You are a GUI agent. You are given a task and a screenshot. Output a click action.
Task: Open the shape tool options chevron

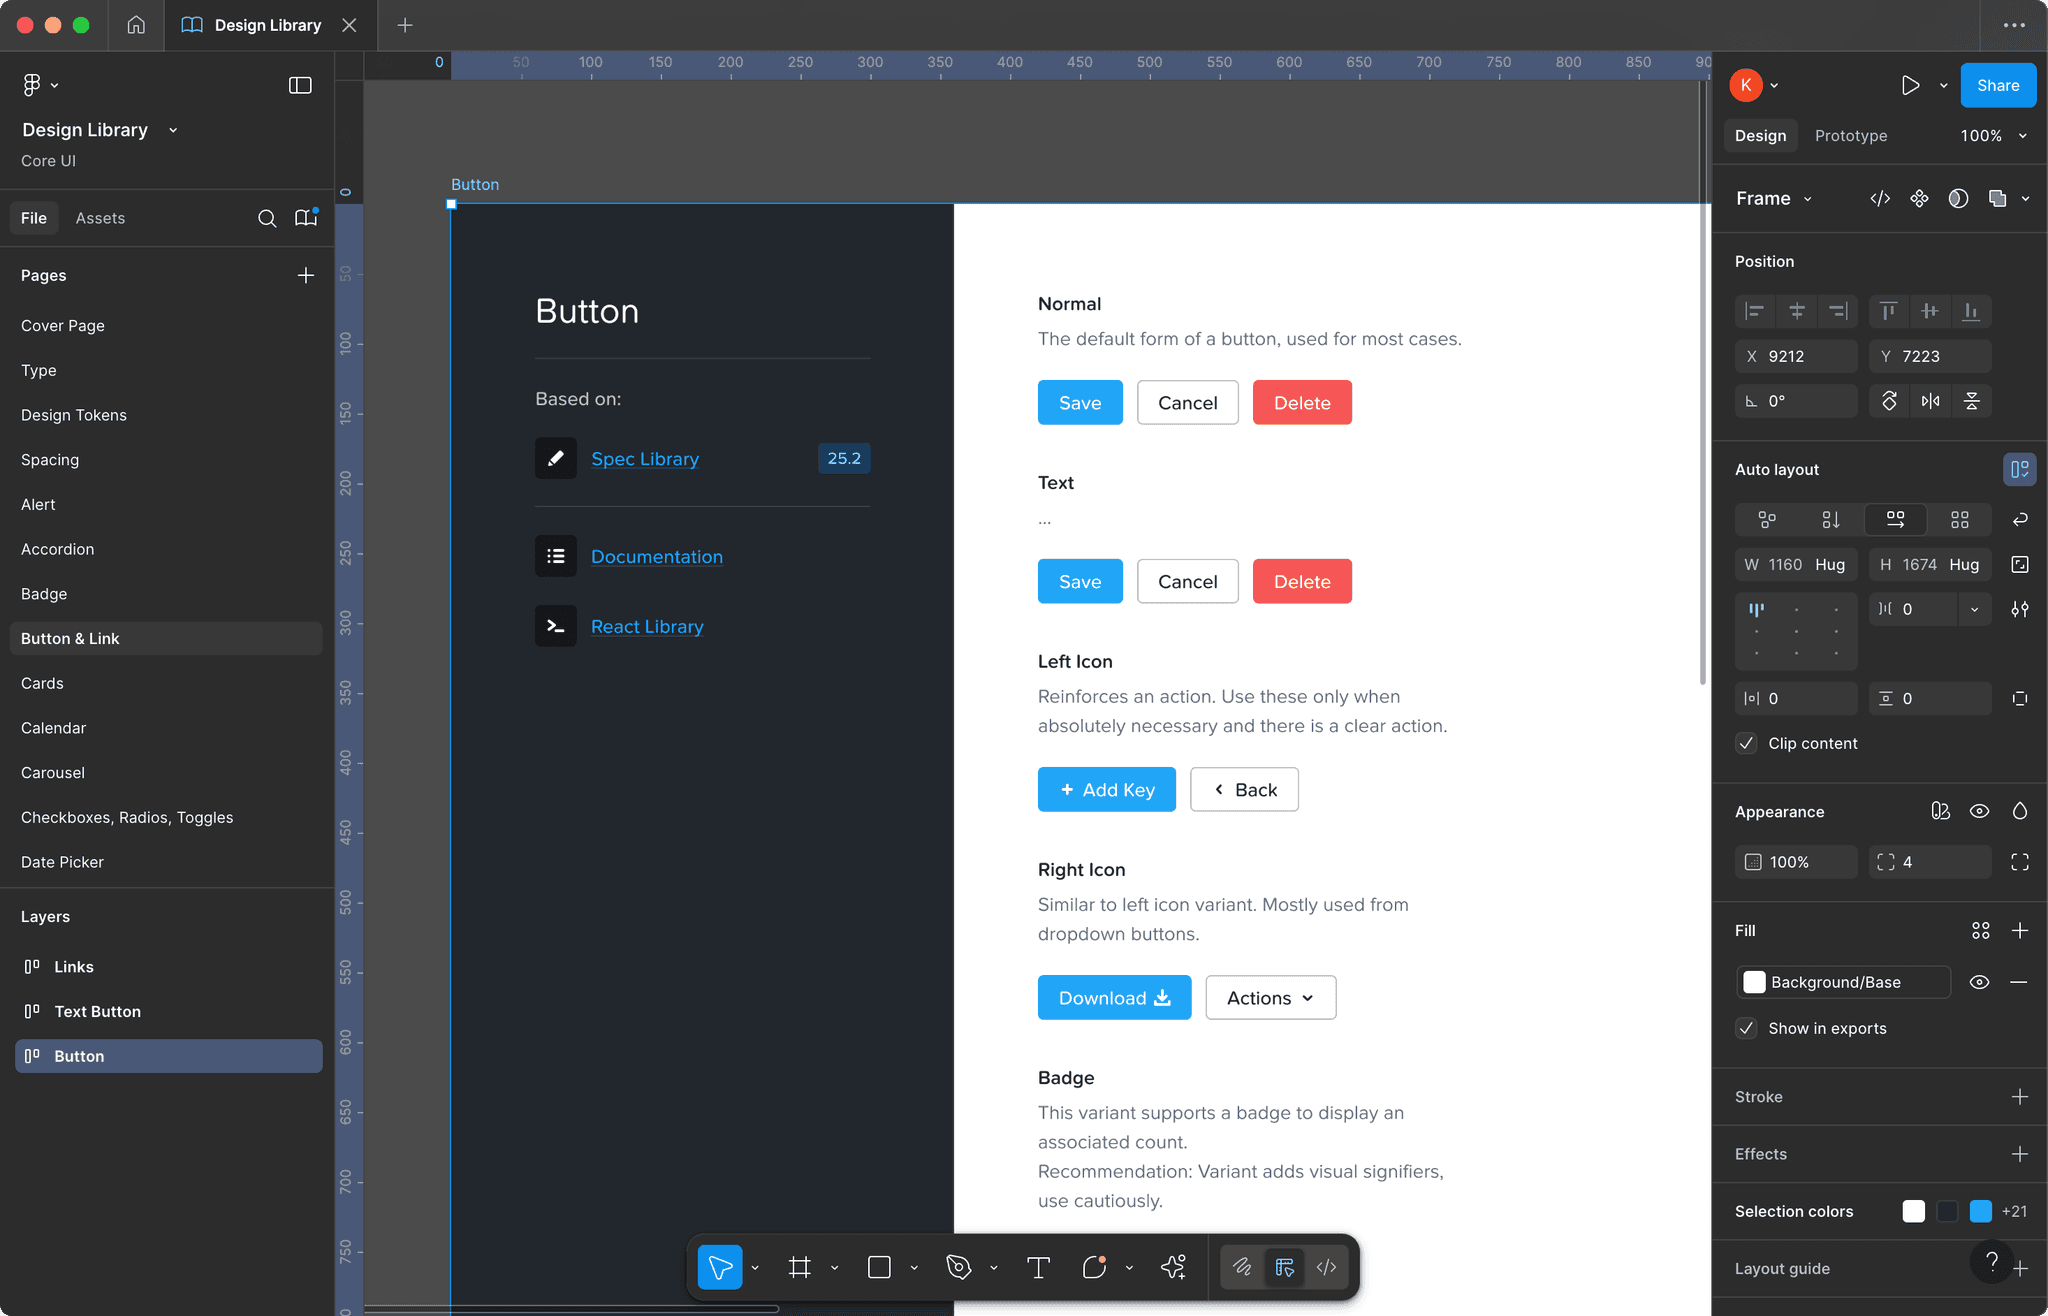(x=912, y=1267)
